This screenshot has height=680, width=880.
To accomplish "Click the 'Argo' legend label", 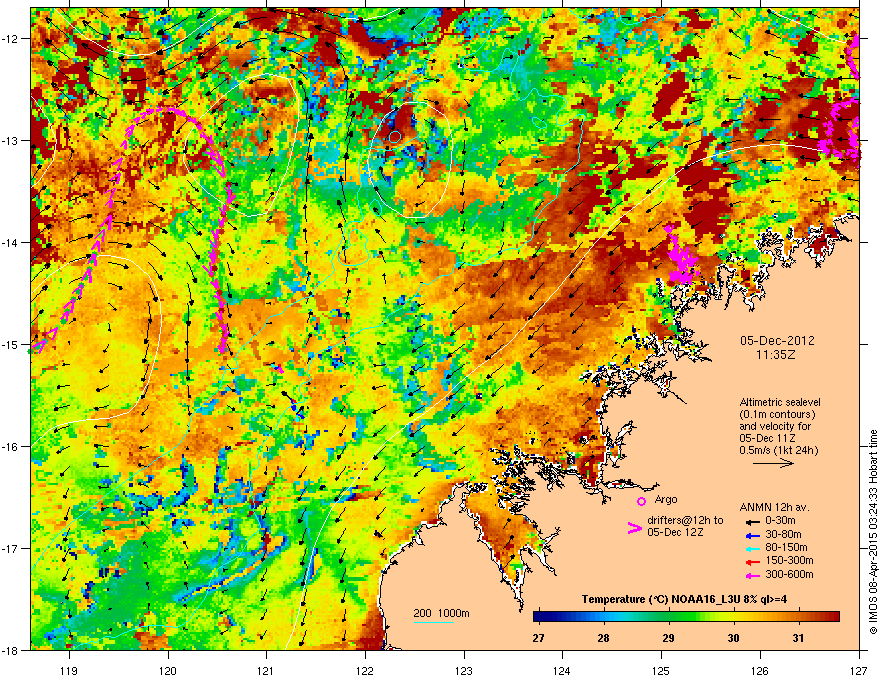I will click(666, 499).
